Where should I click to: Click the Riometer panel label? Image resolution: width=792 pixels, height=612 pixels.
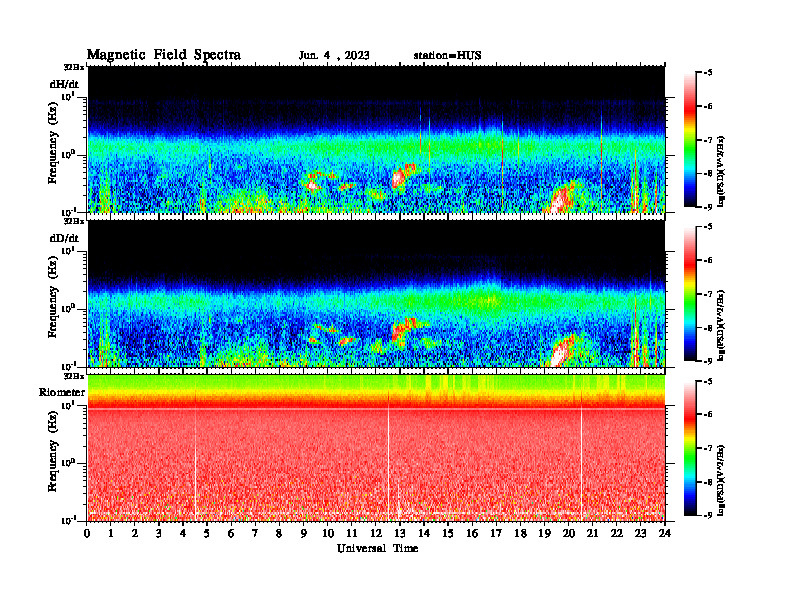62,392
